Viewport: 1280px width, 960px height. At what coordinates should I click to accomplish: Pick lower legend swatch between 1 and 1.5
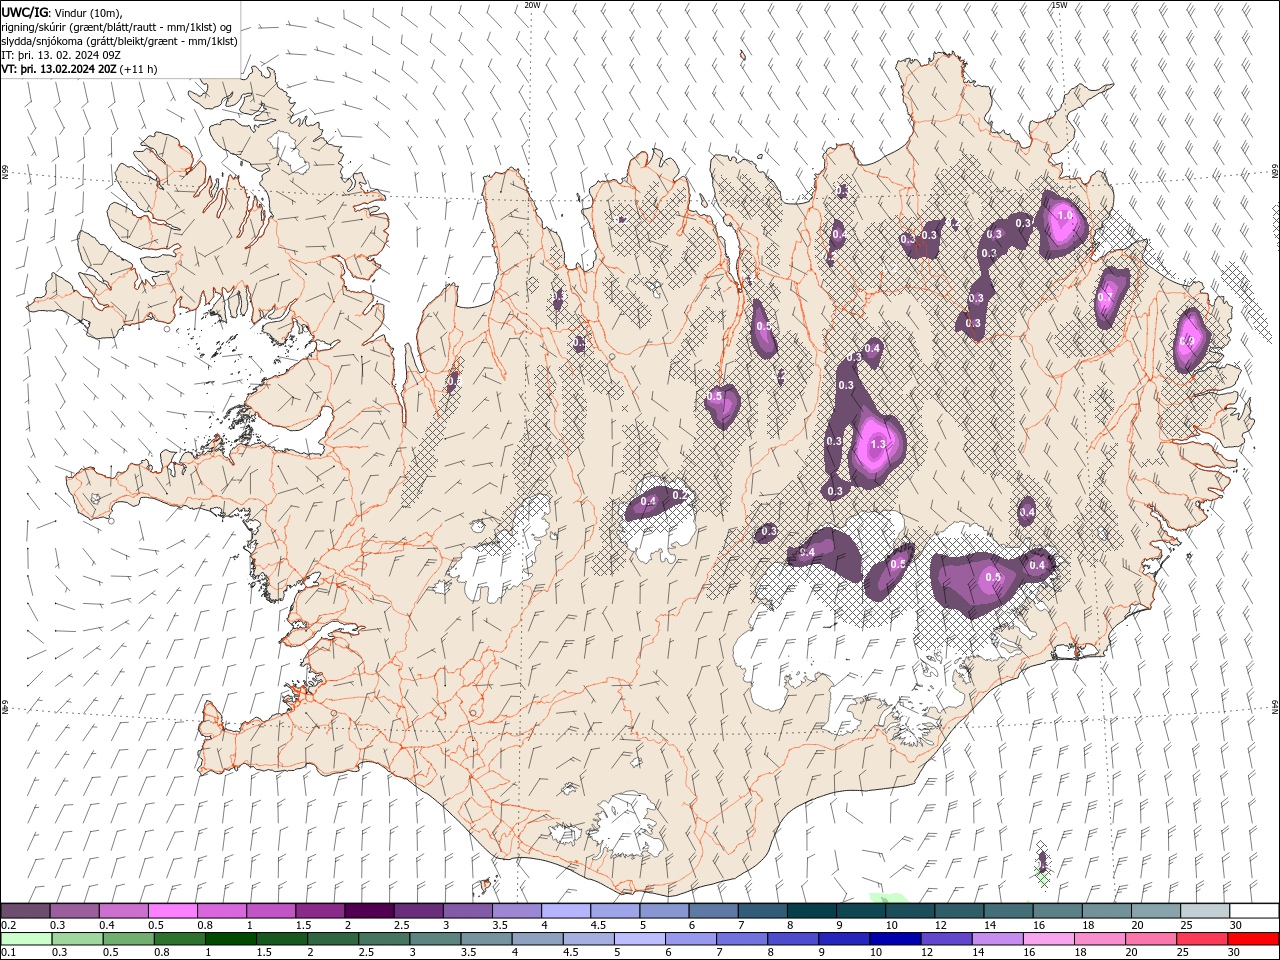(x=230, y=939)
